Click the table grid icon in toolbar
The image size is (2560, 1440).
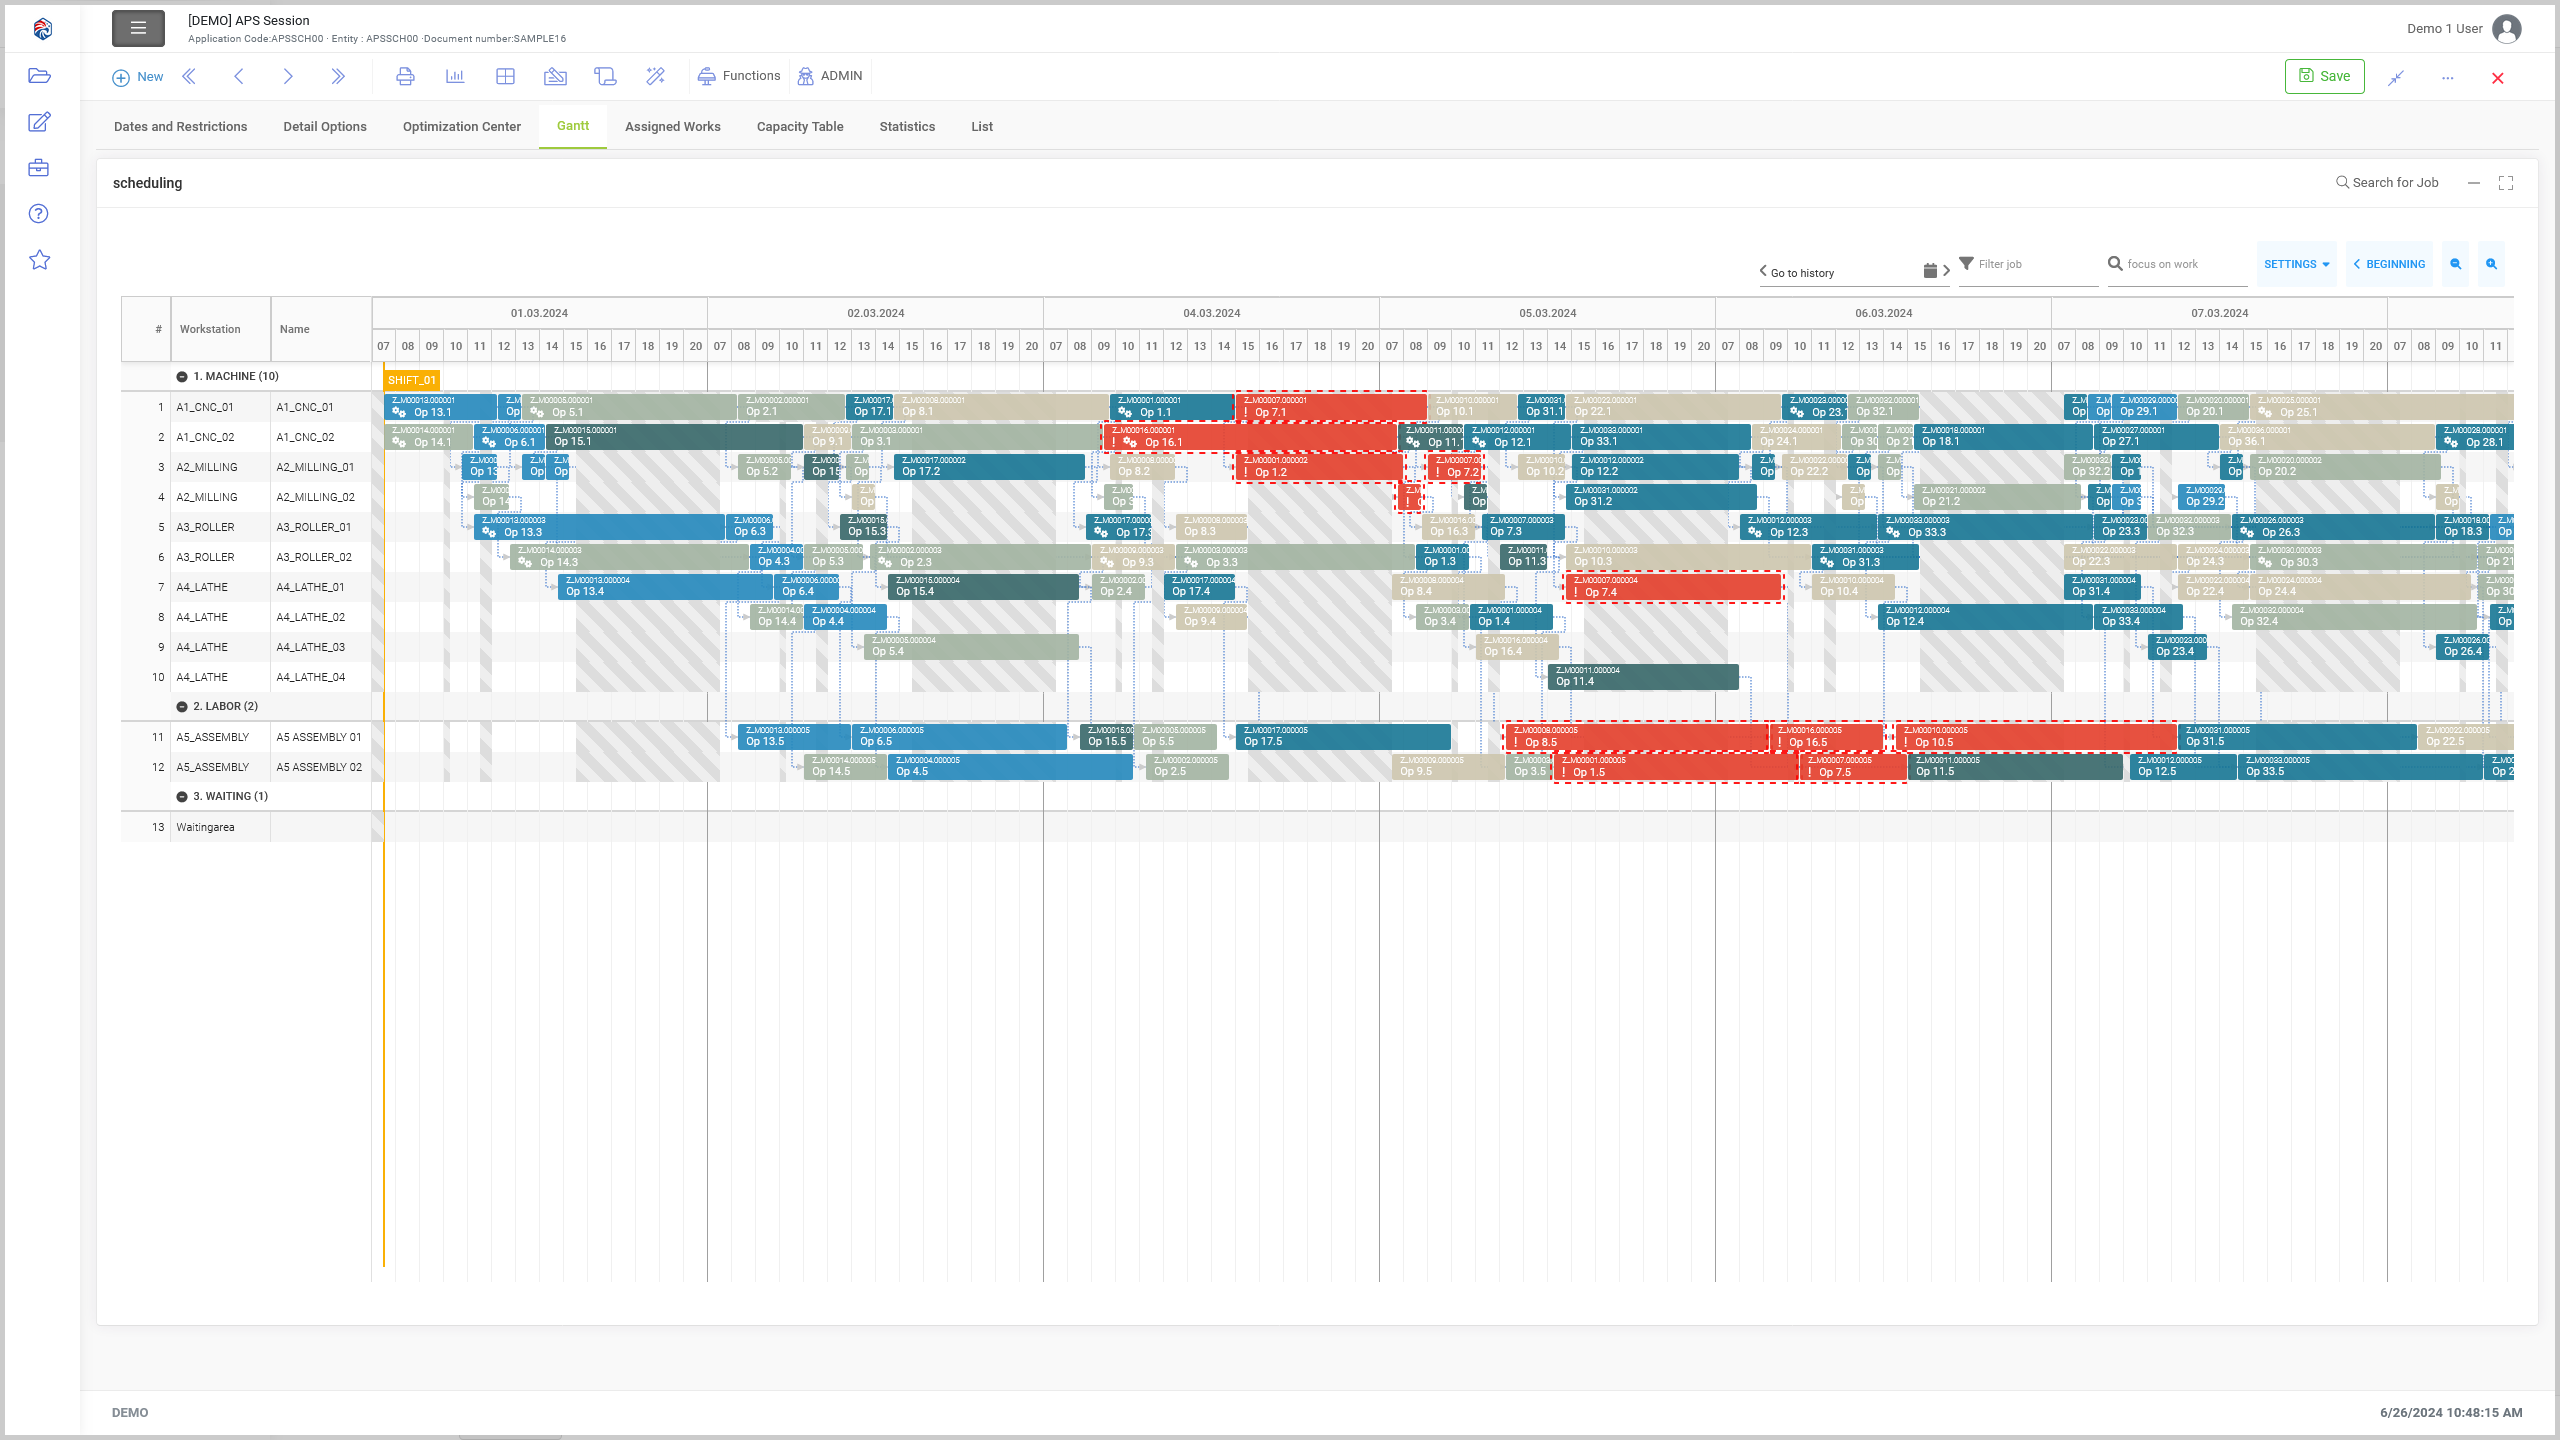[x=505, y=77]
